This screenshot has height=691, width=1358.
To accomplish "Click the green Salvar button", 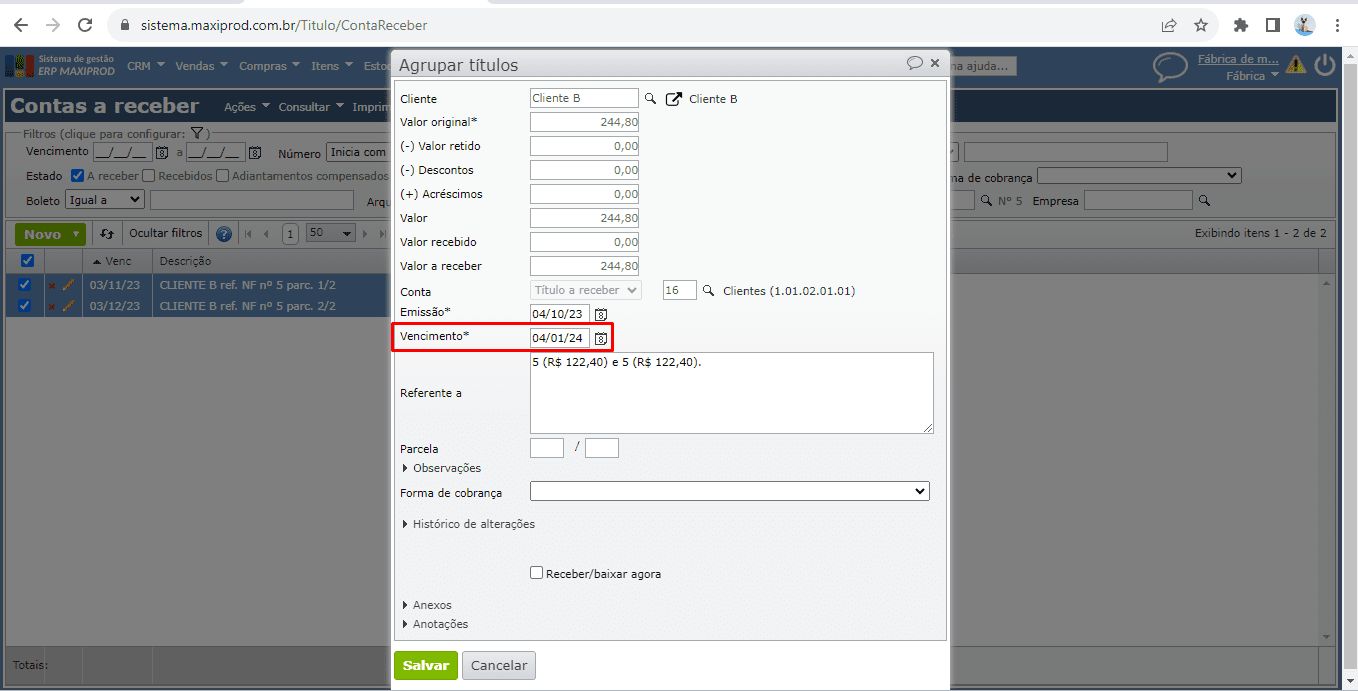I will point(426,665).
